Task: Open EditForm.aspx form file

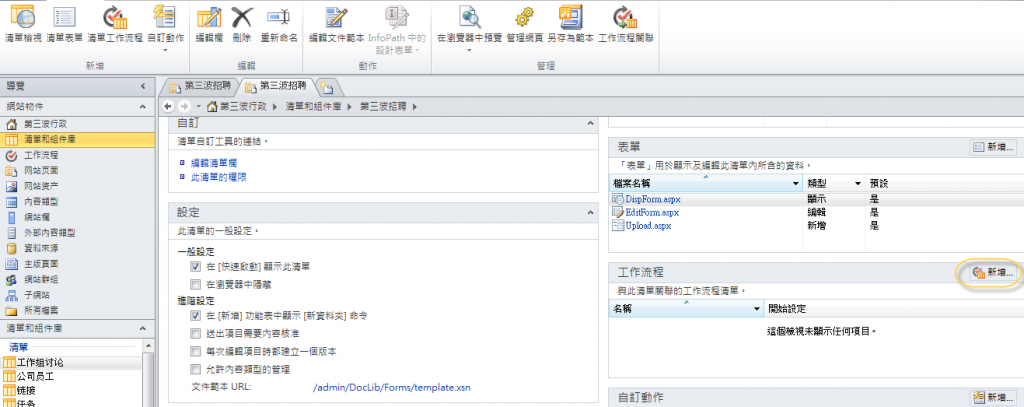Action: click(652, 212)
